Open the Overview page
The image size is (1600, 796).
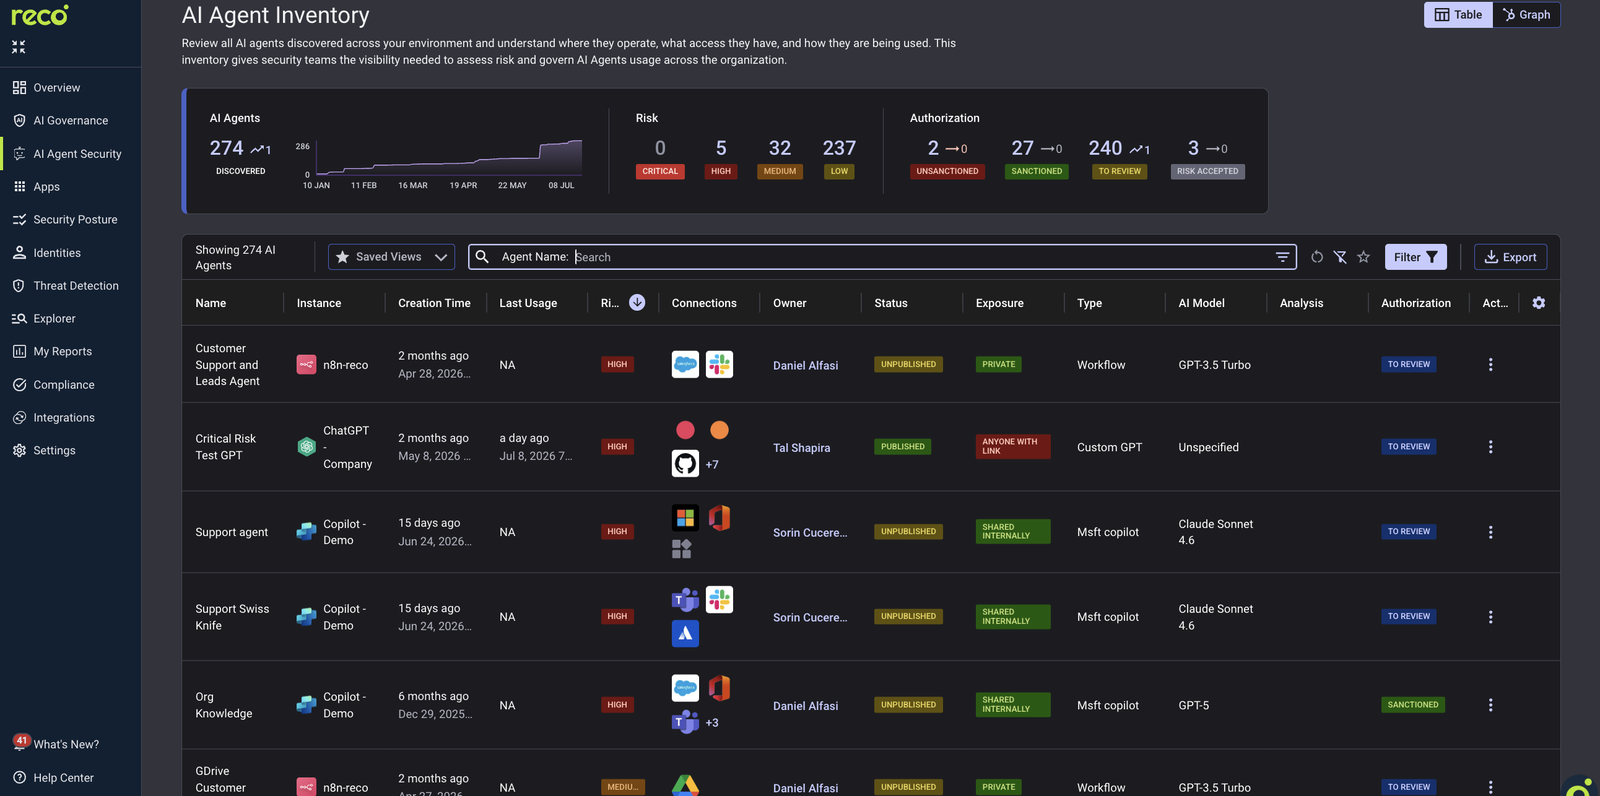pos(56,88)
